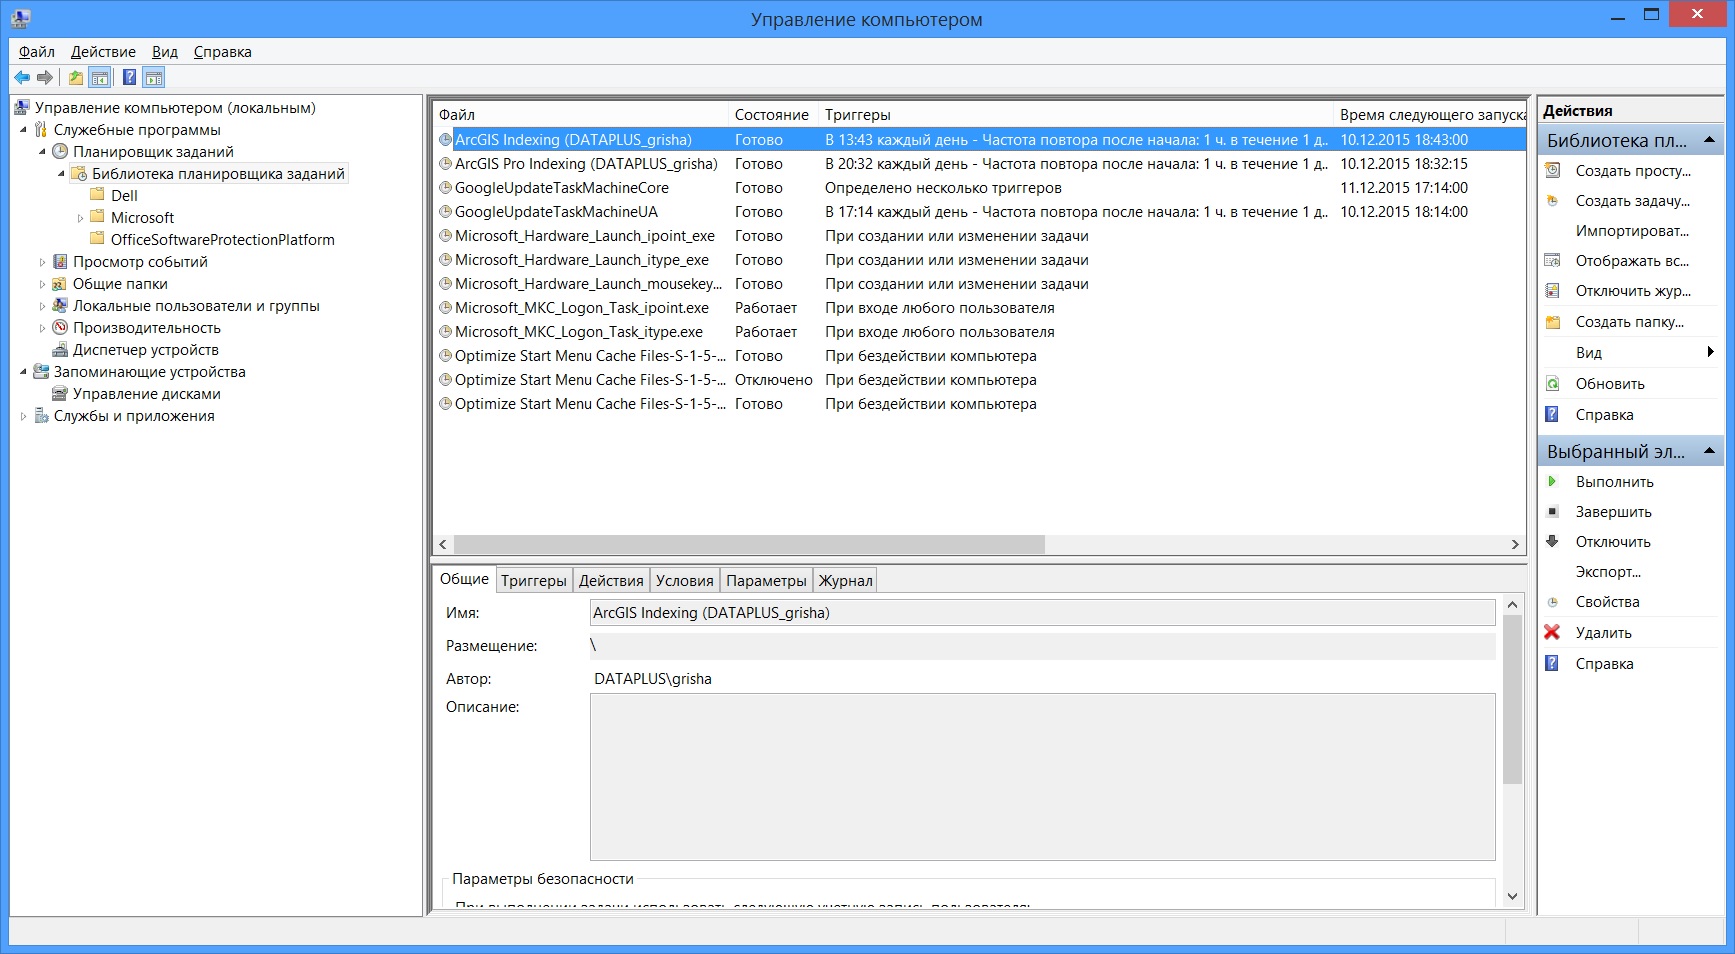Click the Forward arrow toolbar icon
1735x954 pixels.
coord(45,78)
